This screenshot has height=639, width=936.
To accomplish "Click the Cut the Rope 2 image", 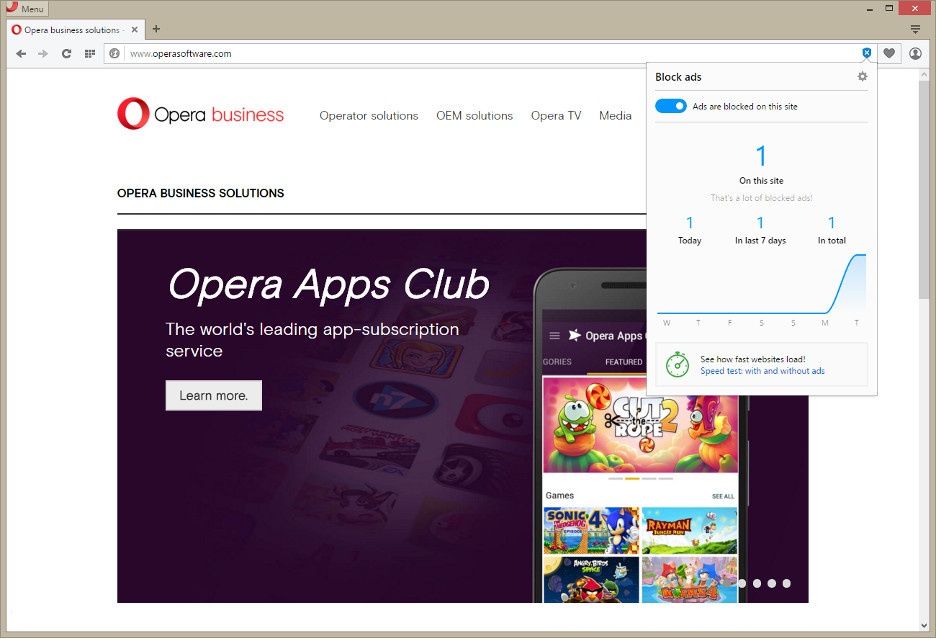I will coord(640,425).
